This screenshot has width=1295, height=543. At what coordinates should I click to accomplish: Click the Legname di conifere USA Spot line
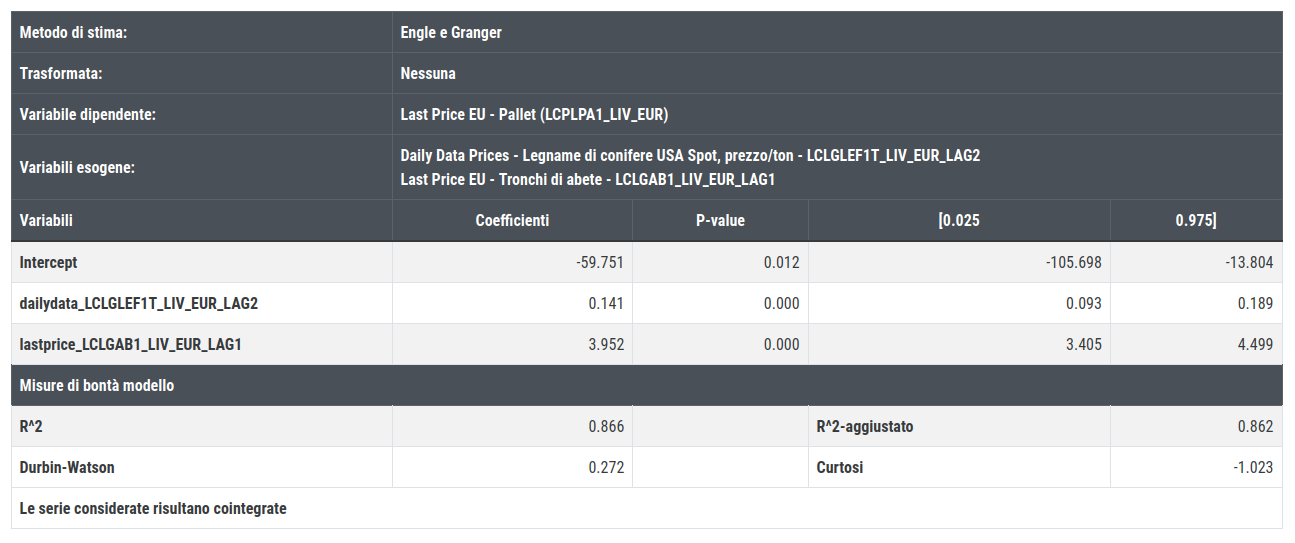(x=690, y=156)
